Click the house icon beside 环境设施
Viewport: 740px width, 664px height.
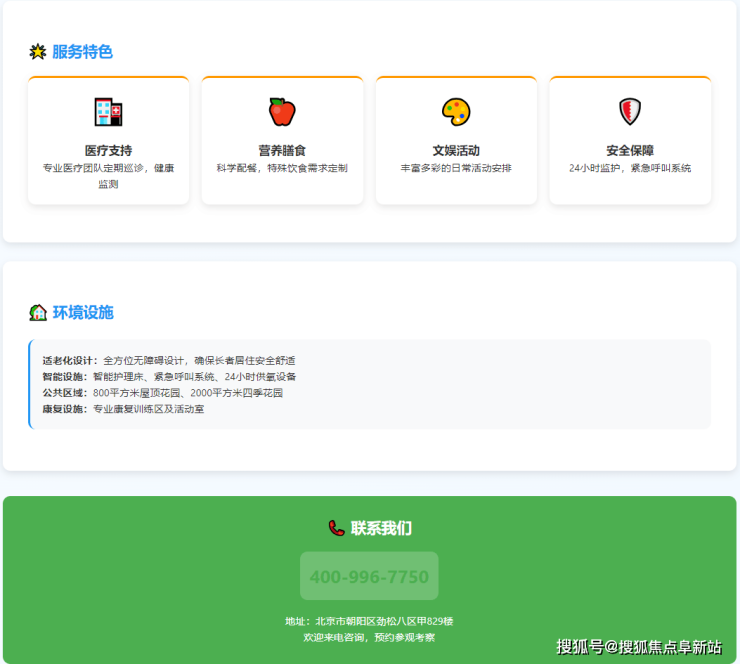click(38, 312)
